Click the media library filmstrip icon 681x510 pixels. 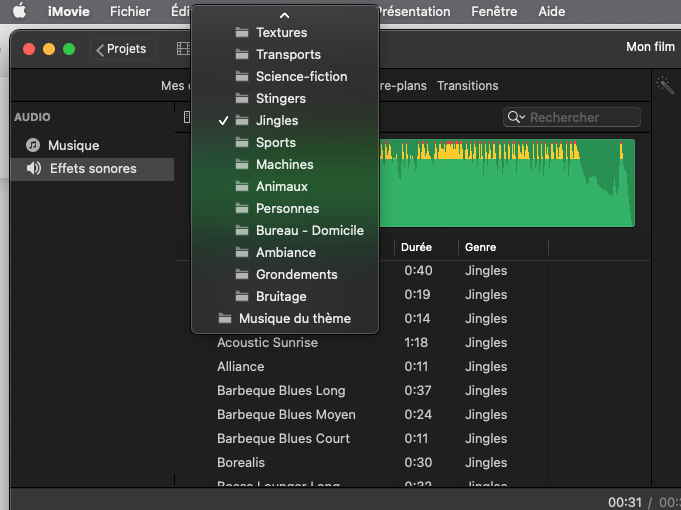tap(182, 48)
